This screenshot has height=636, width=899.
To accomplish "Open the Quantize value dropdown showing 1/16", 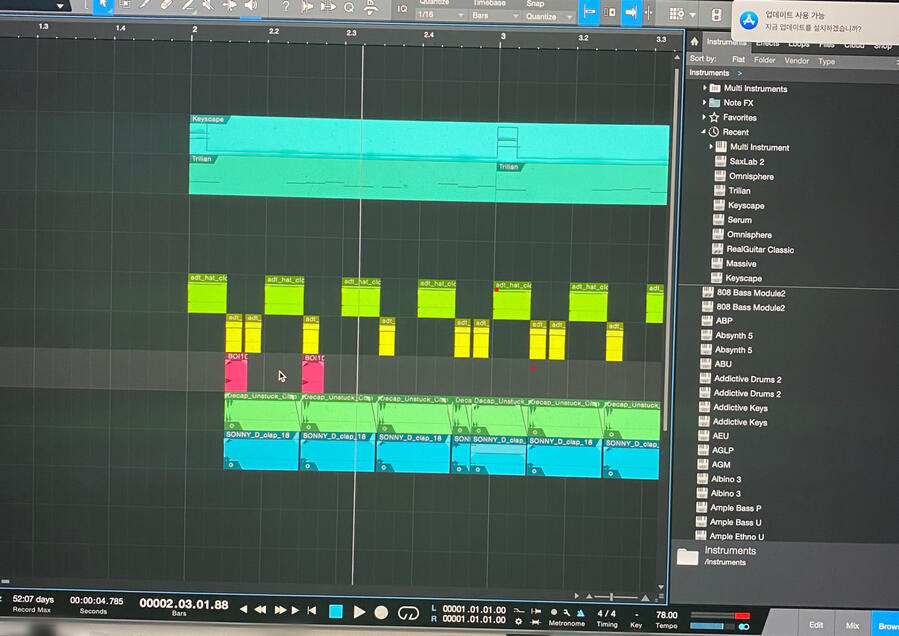I will (x=437, y=15).
